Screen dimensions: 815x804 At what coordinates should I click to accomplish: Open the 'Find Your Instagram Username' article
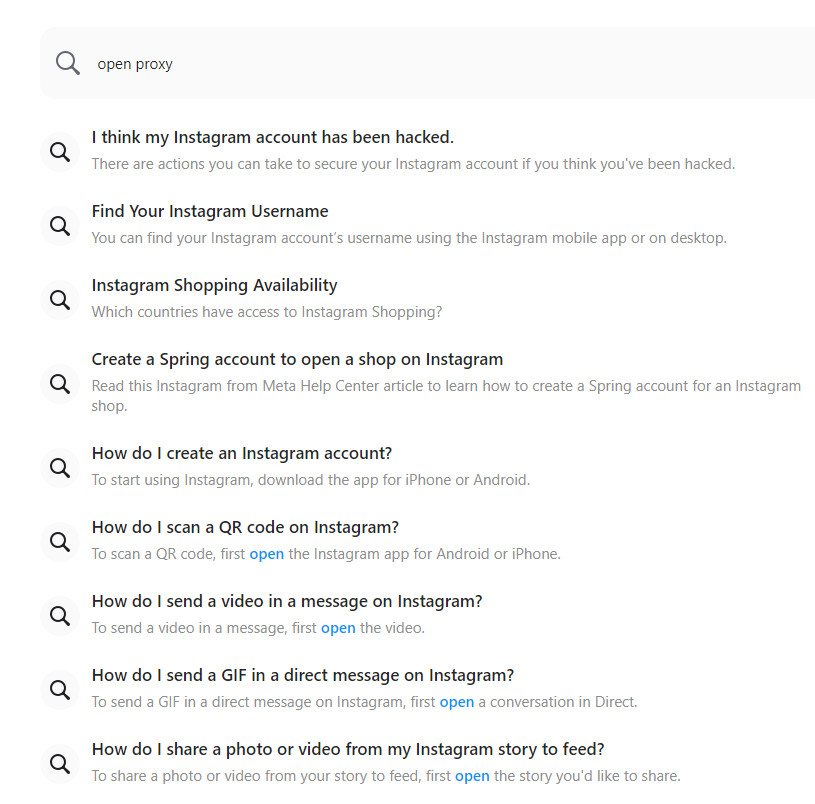pyautogui.click(x=210, y=212)
